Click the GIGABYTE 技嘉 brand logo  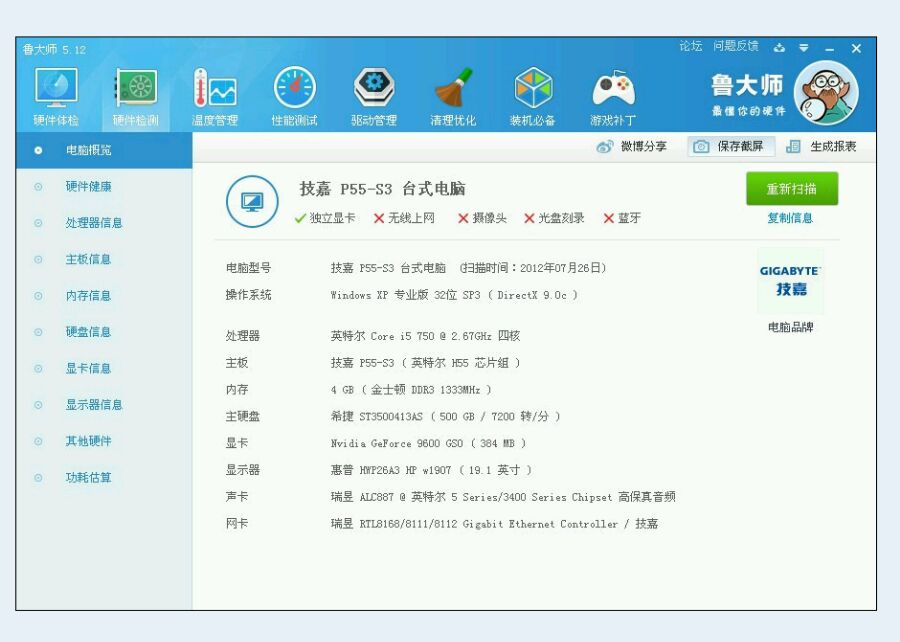[x=791, y=281]
